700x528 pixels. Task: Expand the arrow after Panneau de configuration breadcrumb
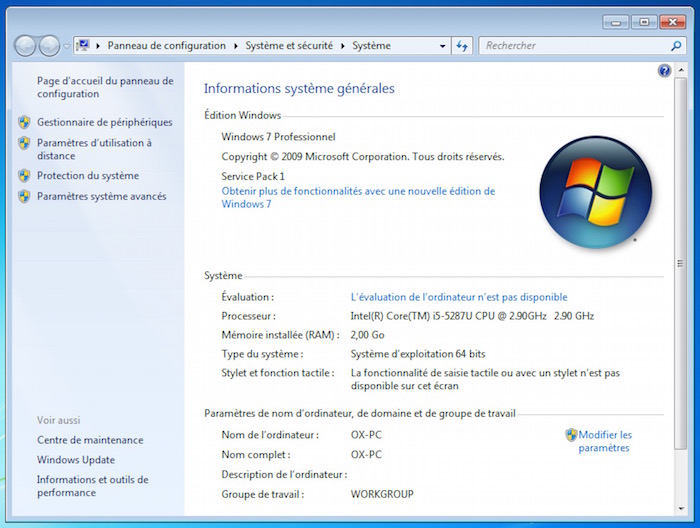pos(236,46)
